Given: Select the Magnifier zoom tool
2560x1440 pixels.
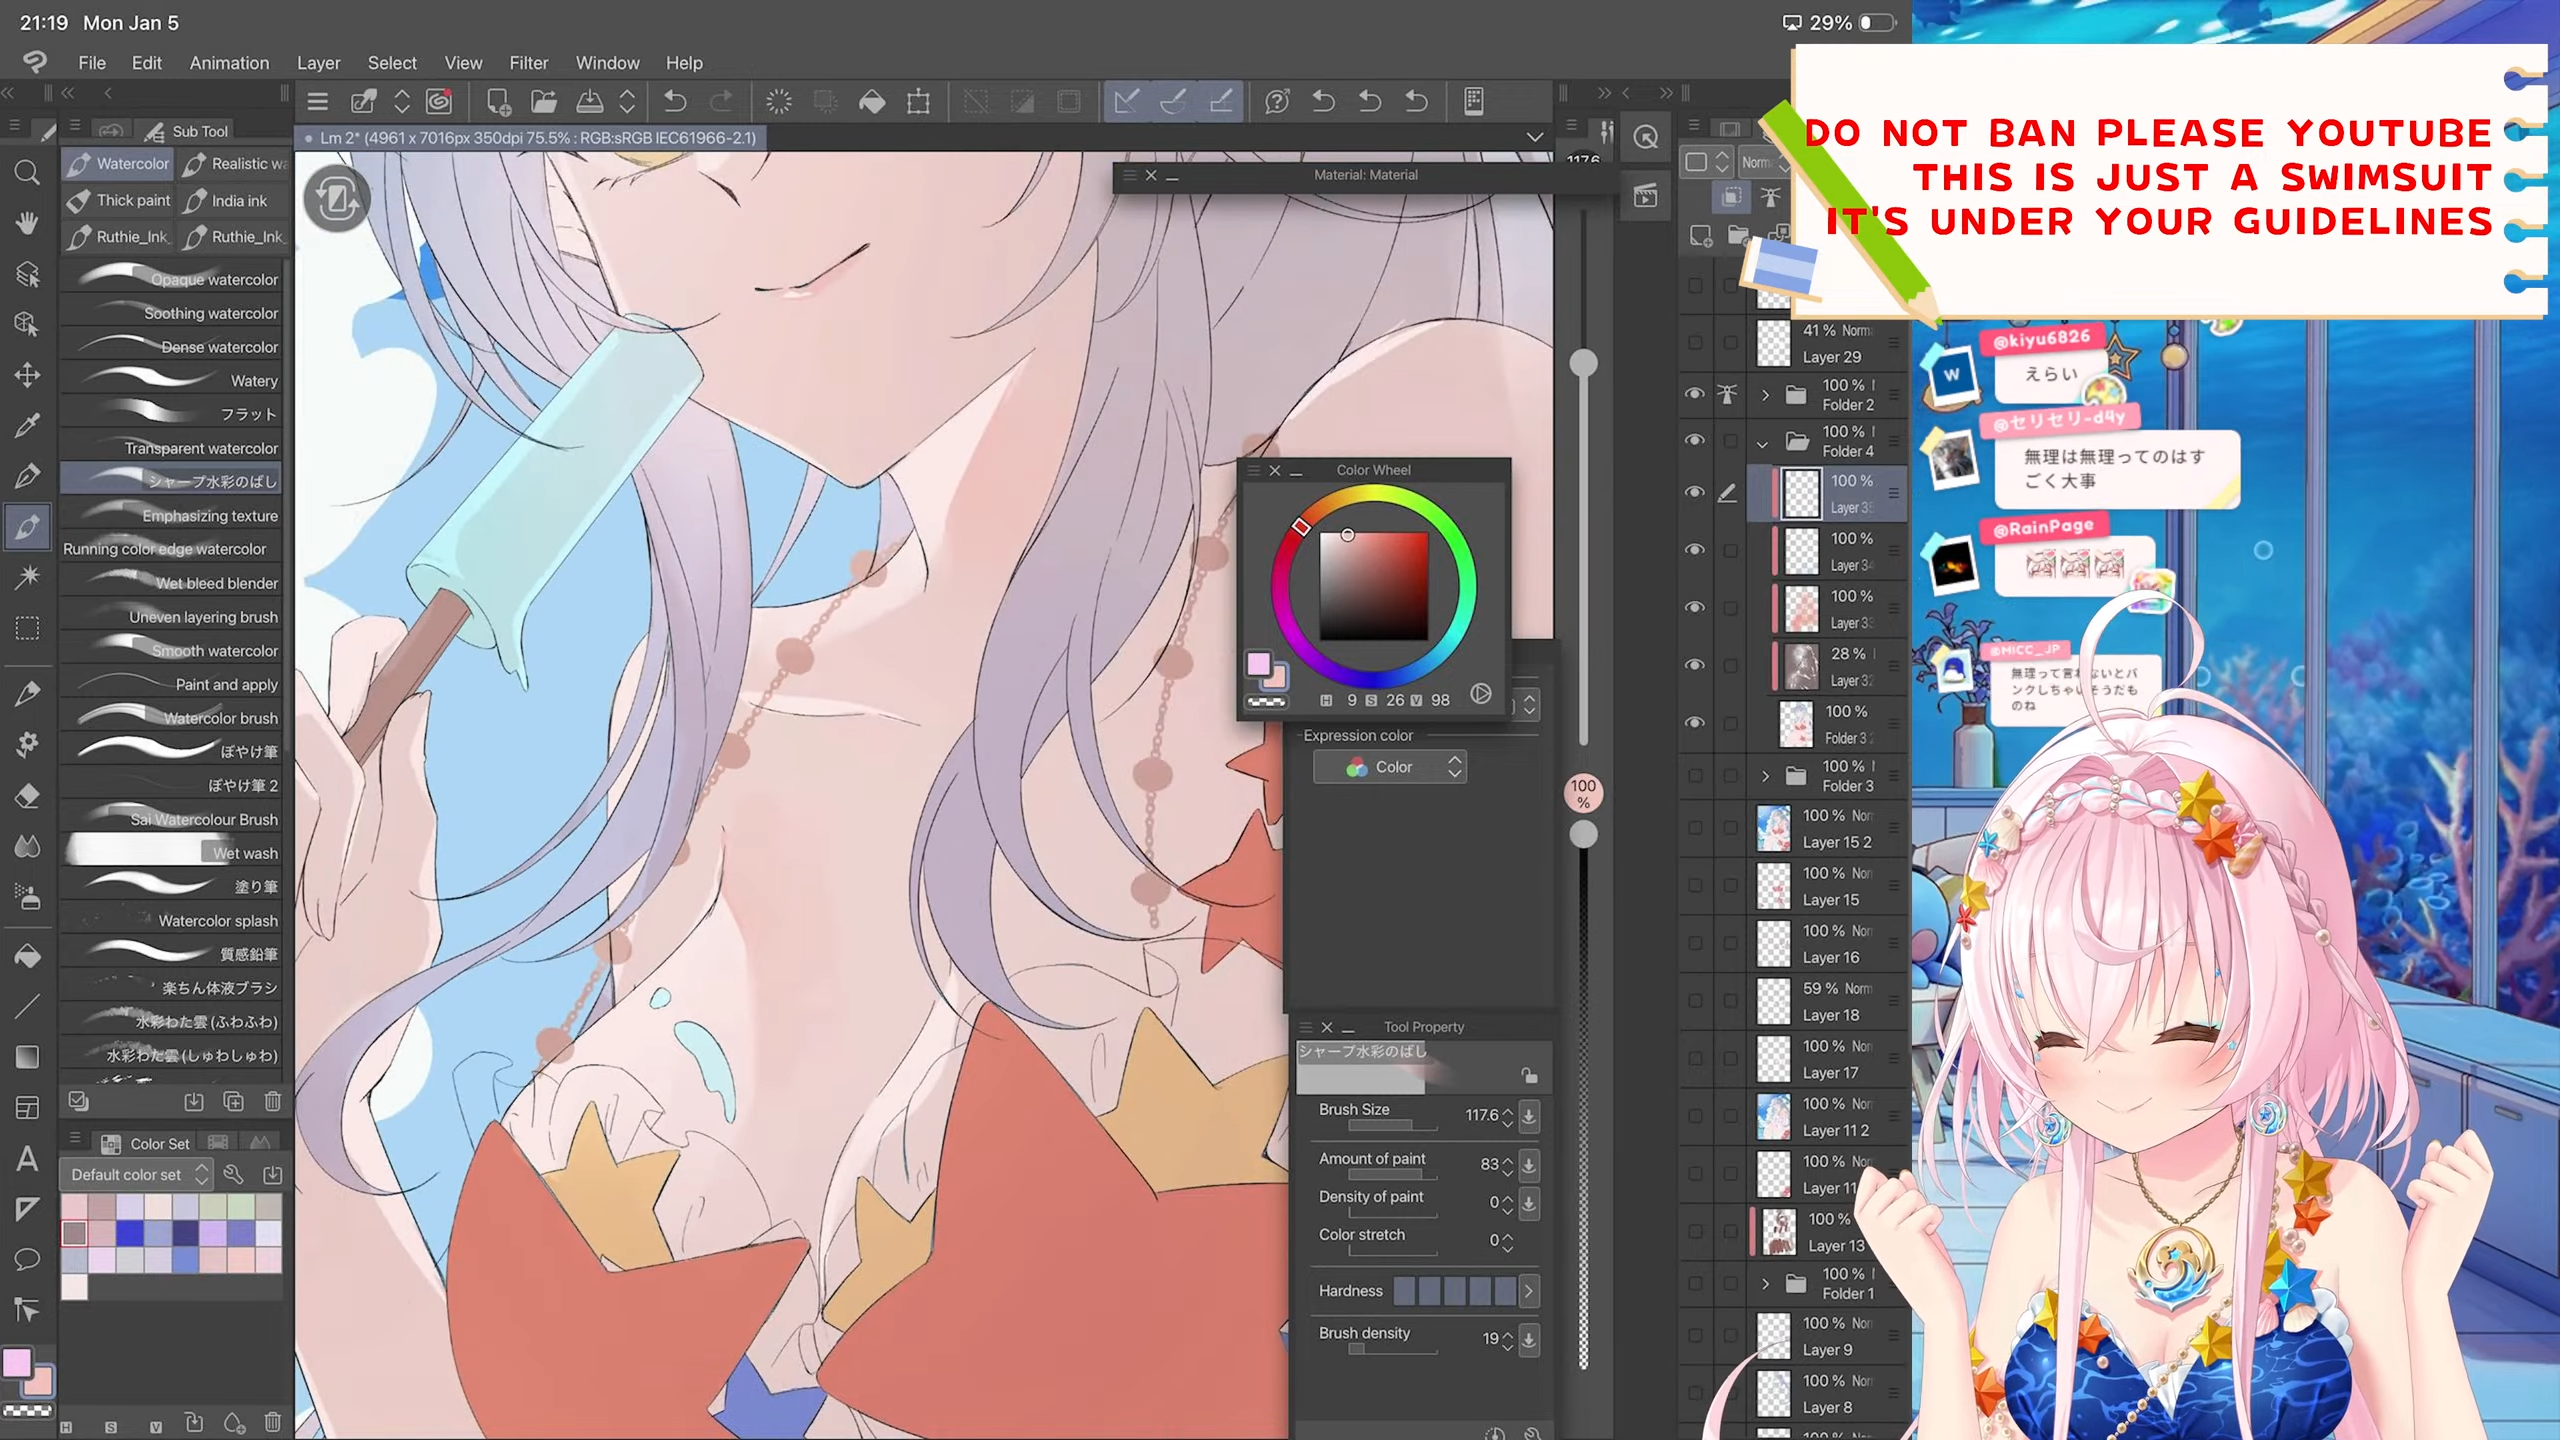Looking at the screenshot, I should click(27, 173).
